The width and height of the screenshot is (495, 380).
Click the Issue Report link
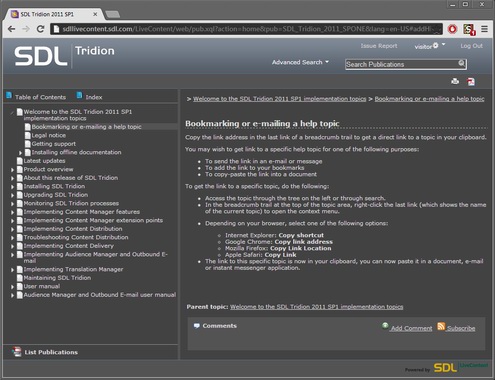pos(379,46)
